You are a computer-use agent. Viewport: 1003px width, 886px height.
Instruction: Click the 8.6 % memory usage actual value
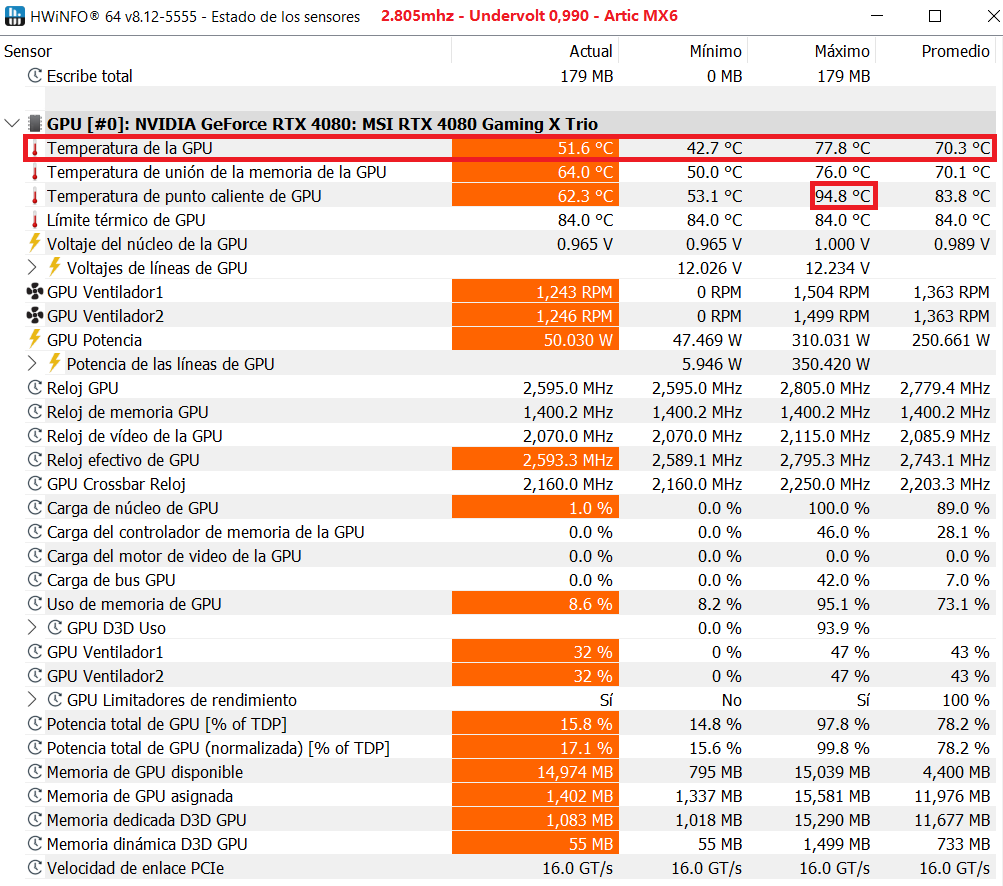pyautogui.click(x=590, y=605)
